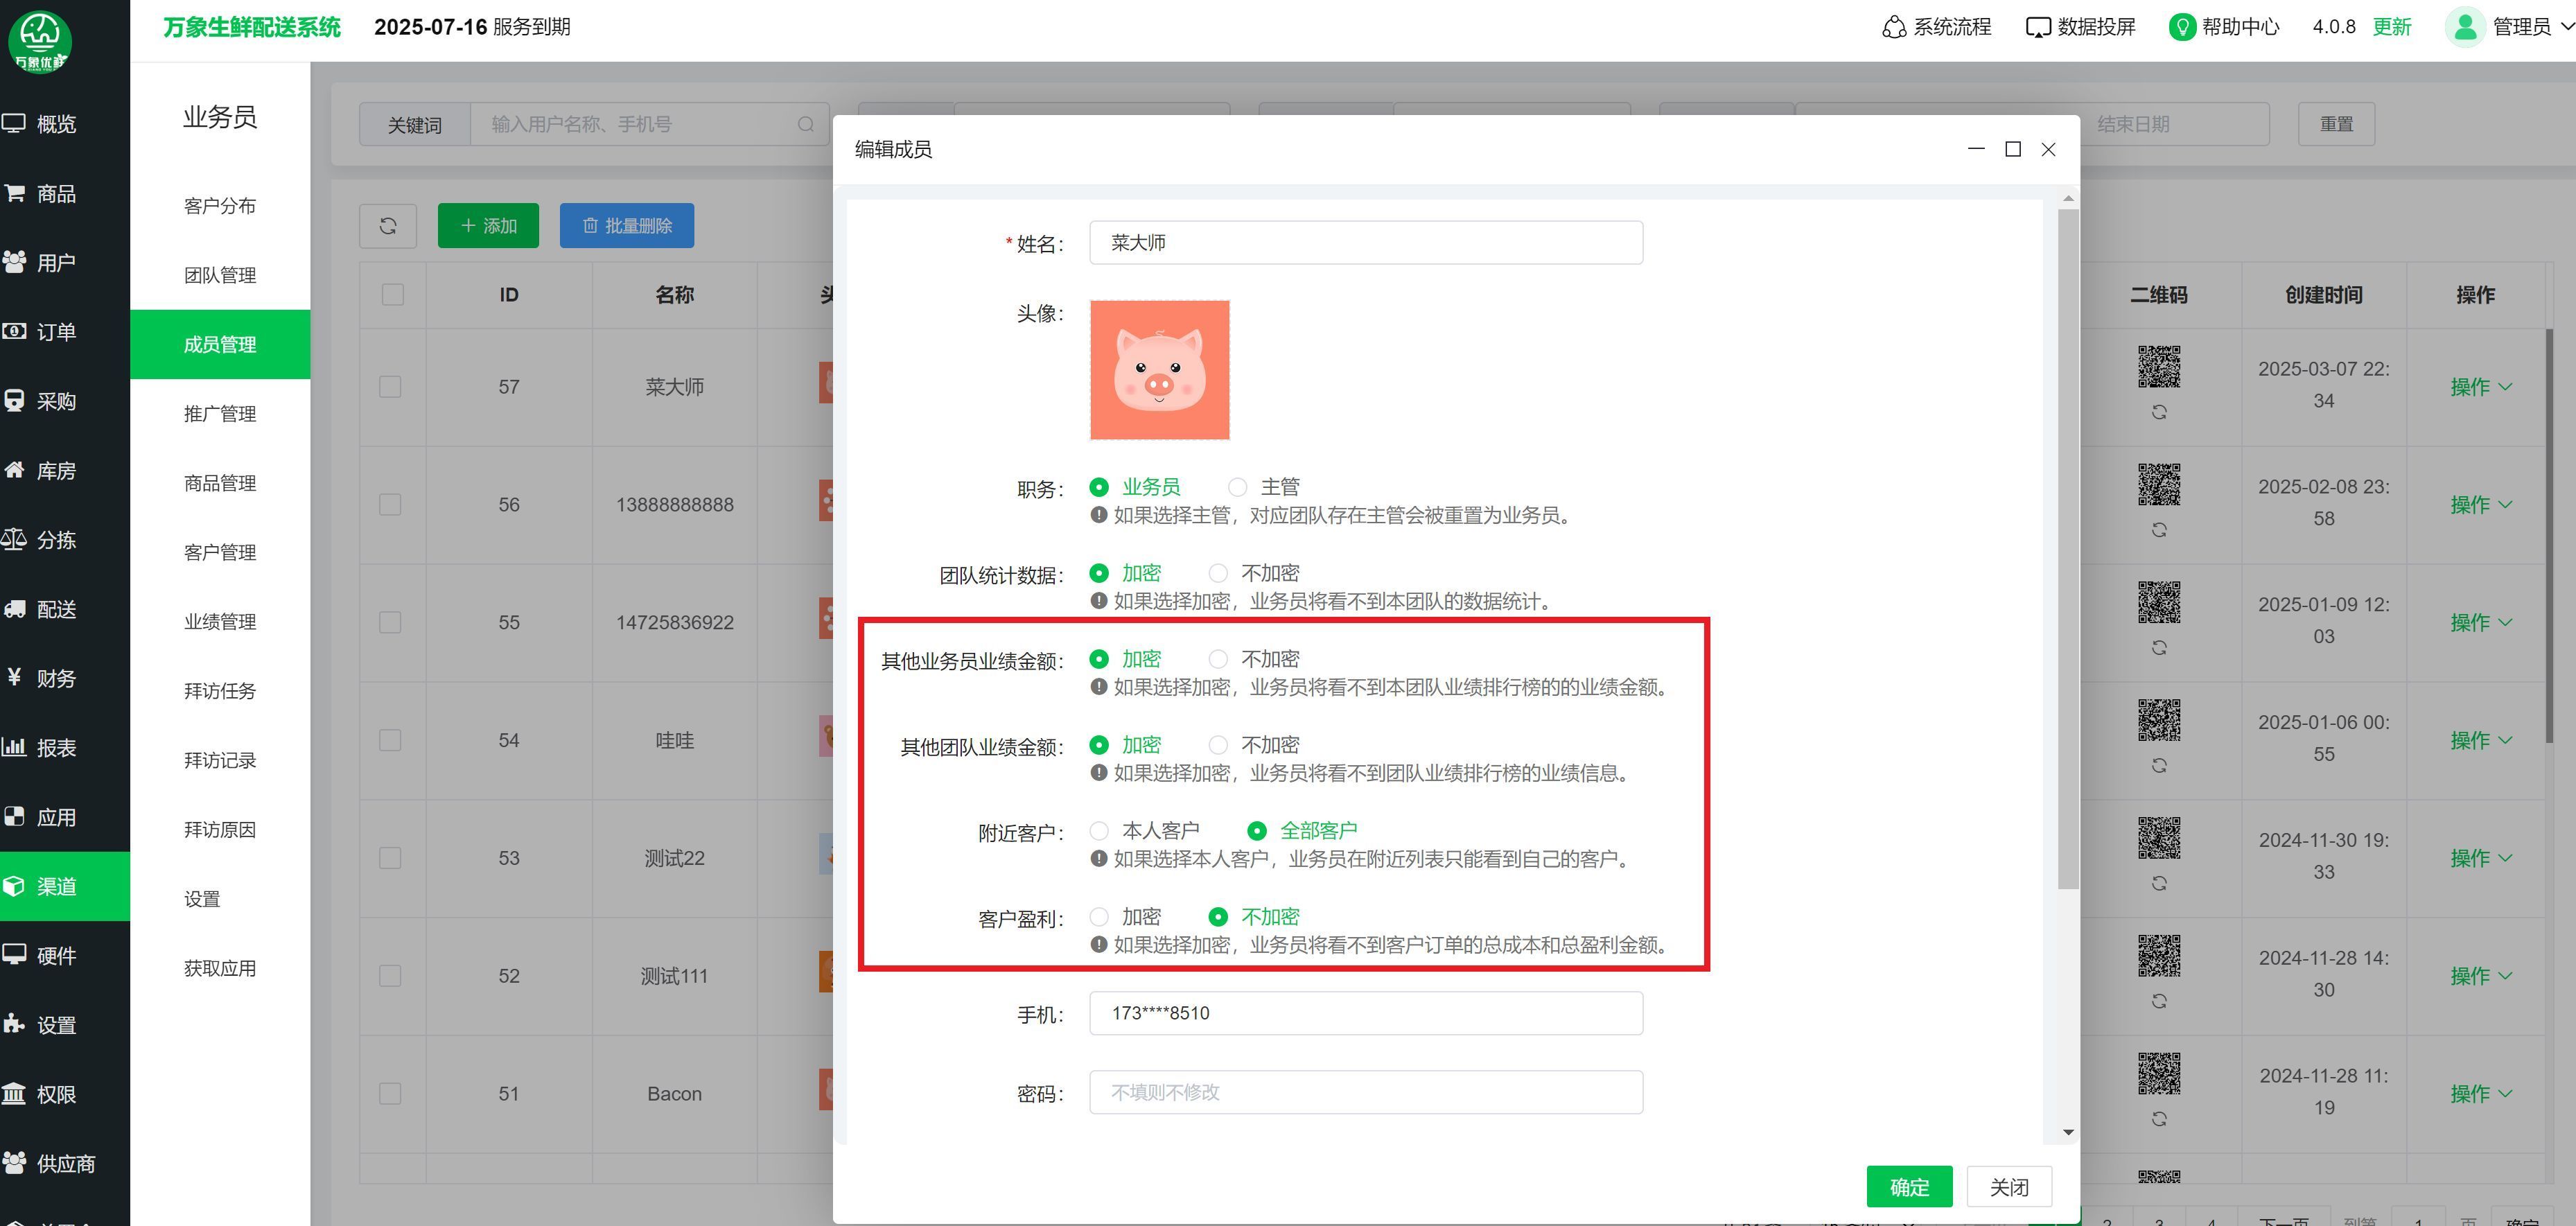Click the 添加 add button
The width and height of the screenshot is (2576, 1226).
488,226
